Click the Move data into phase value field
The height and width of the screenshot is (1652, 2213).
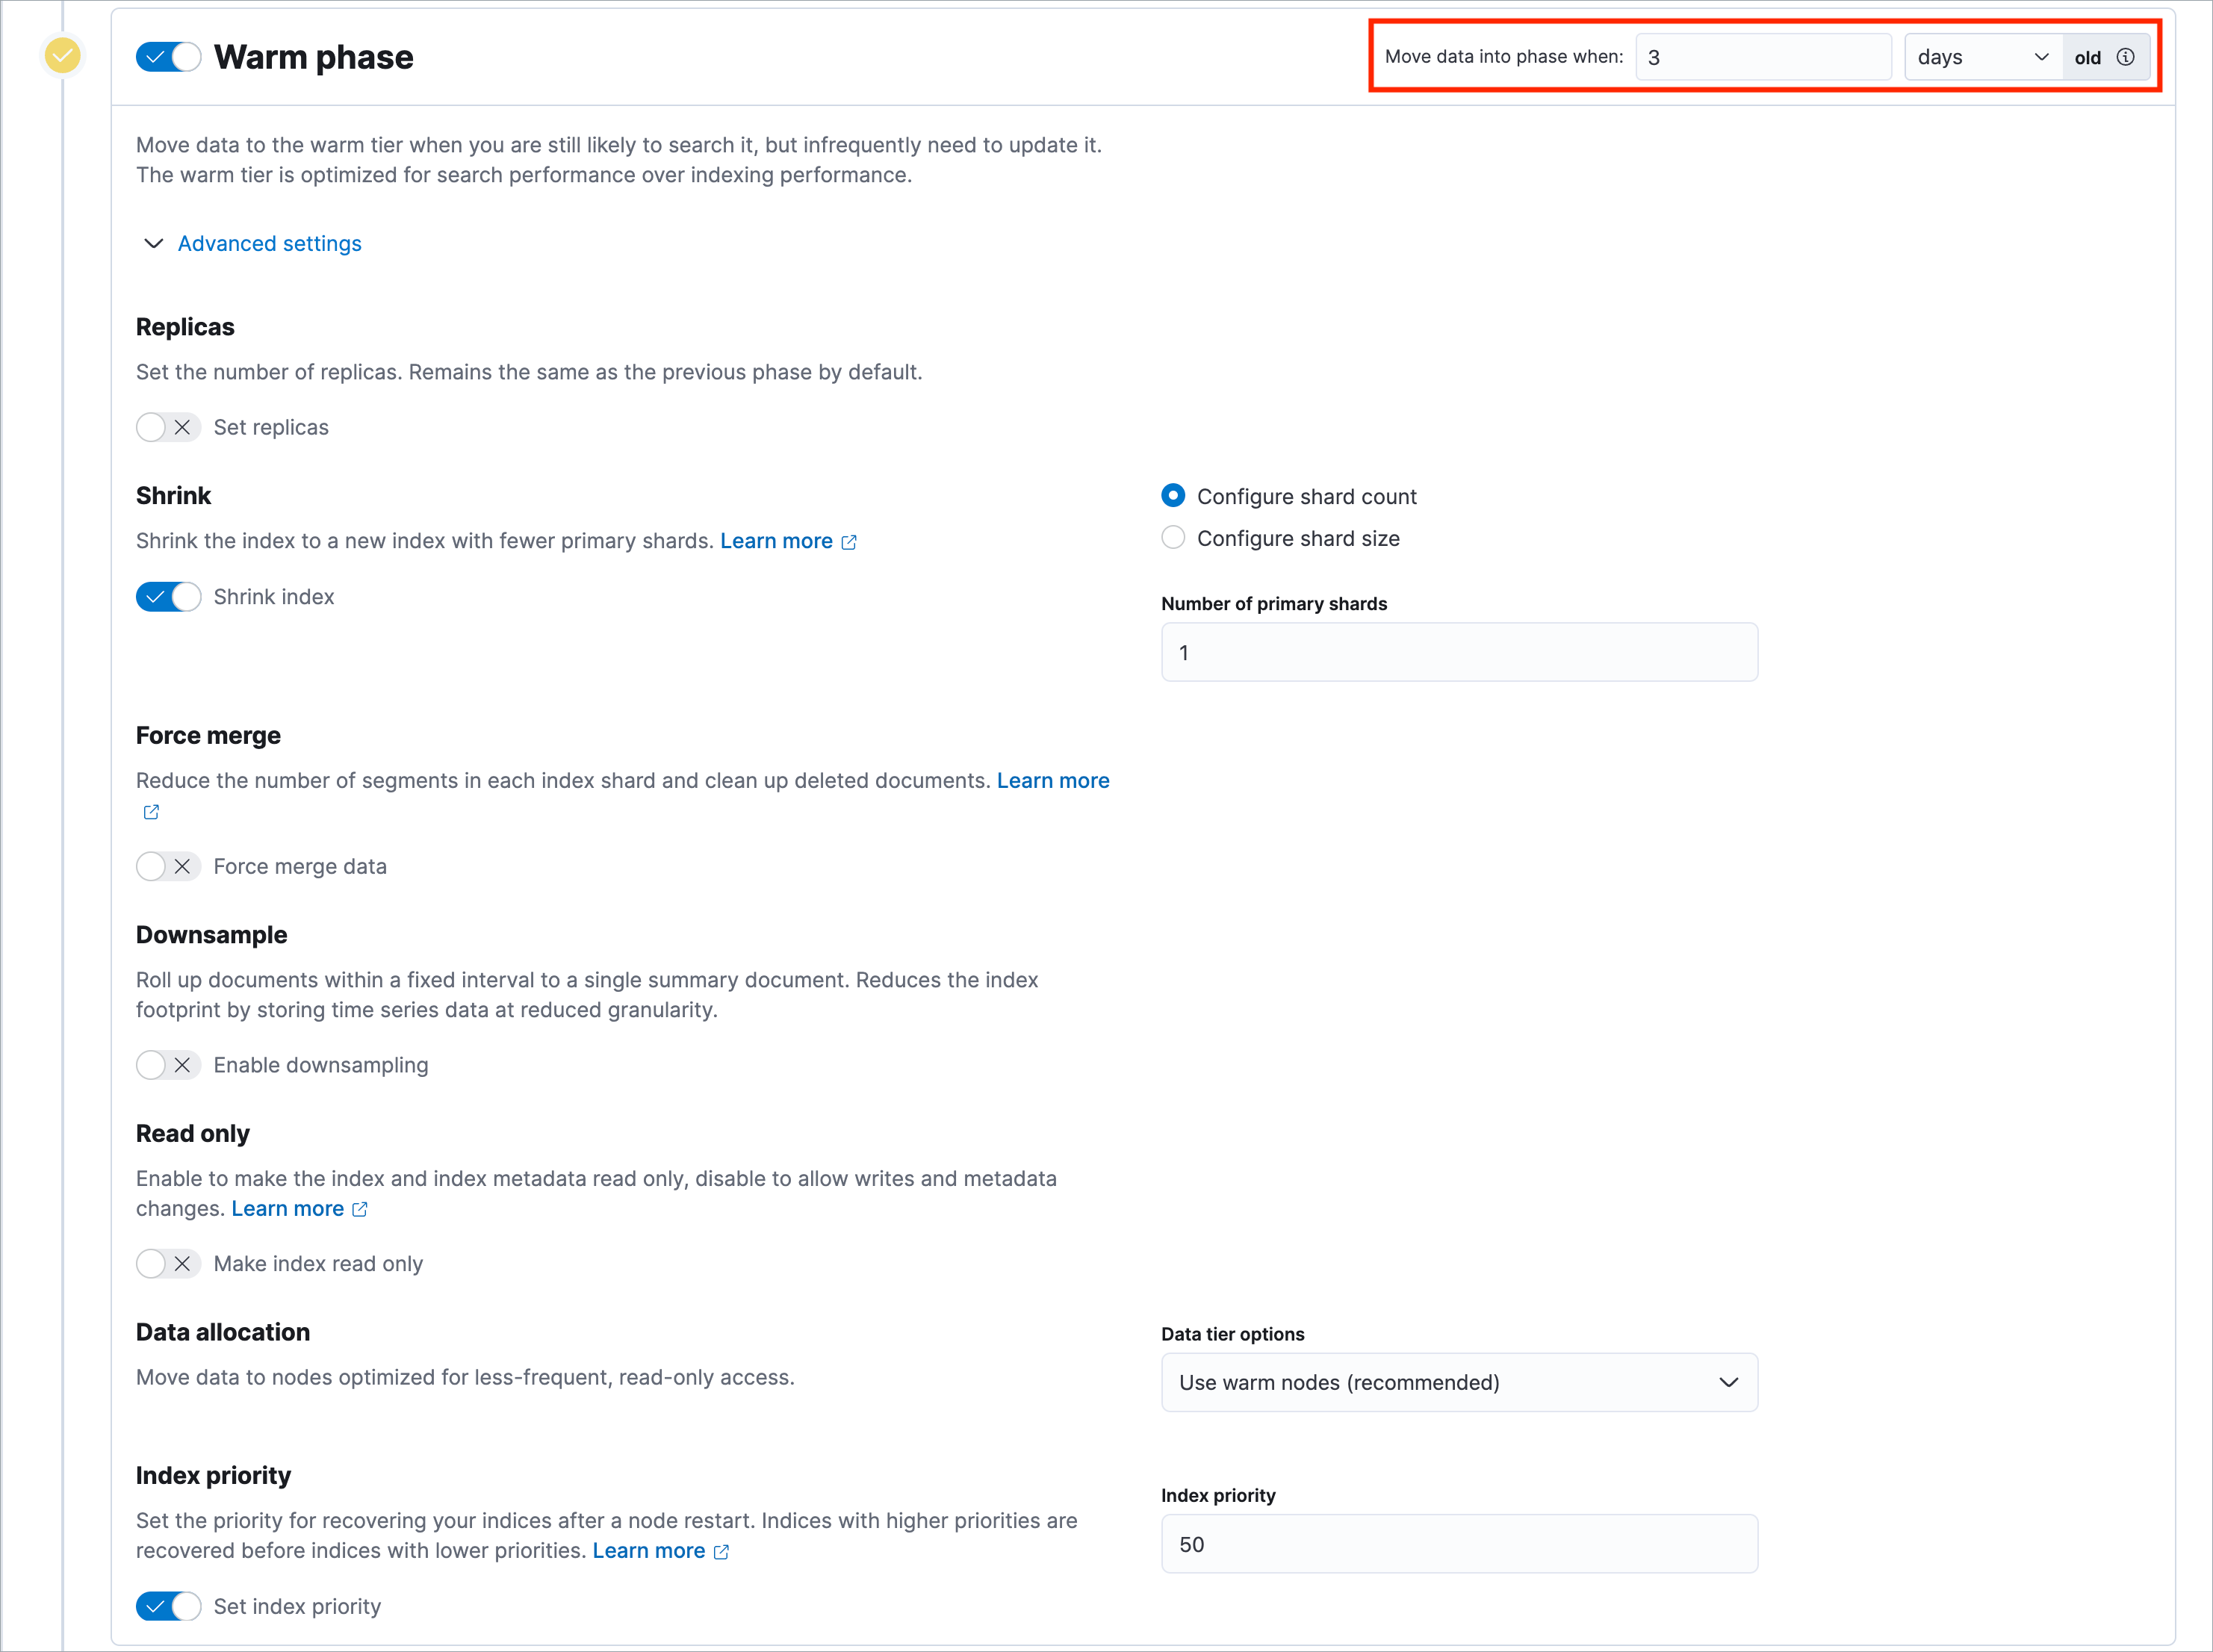pos(1763,57)
